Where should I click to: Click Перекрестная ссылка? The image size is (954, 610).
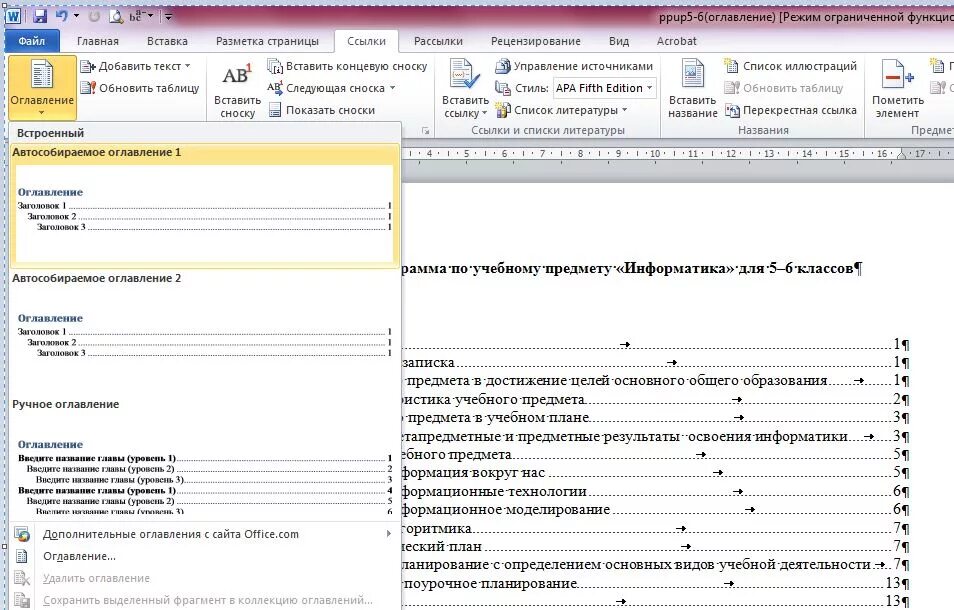(x=790, y=110)
